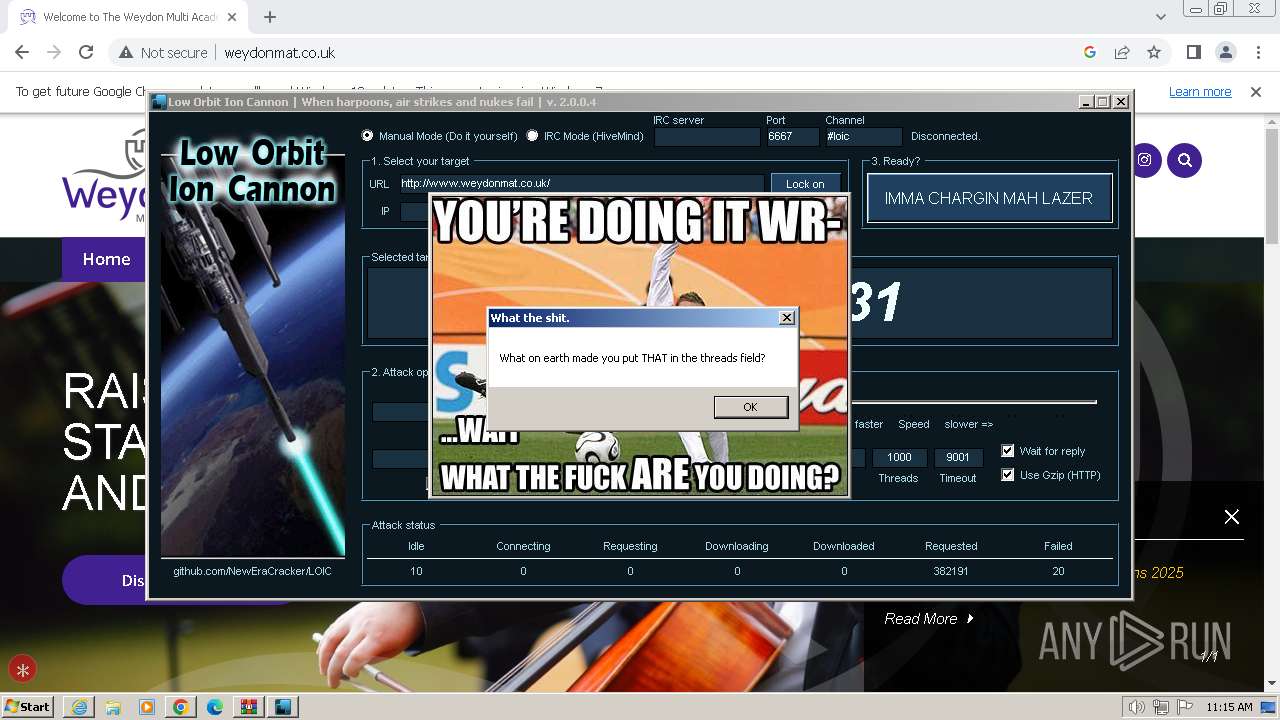
Task: Click the IMMA CHARGIN MAH LAZER button
Action: tap(989, 198)
